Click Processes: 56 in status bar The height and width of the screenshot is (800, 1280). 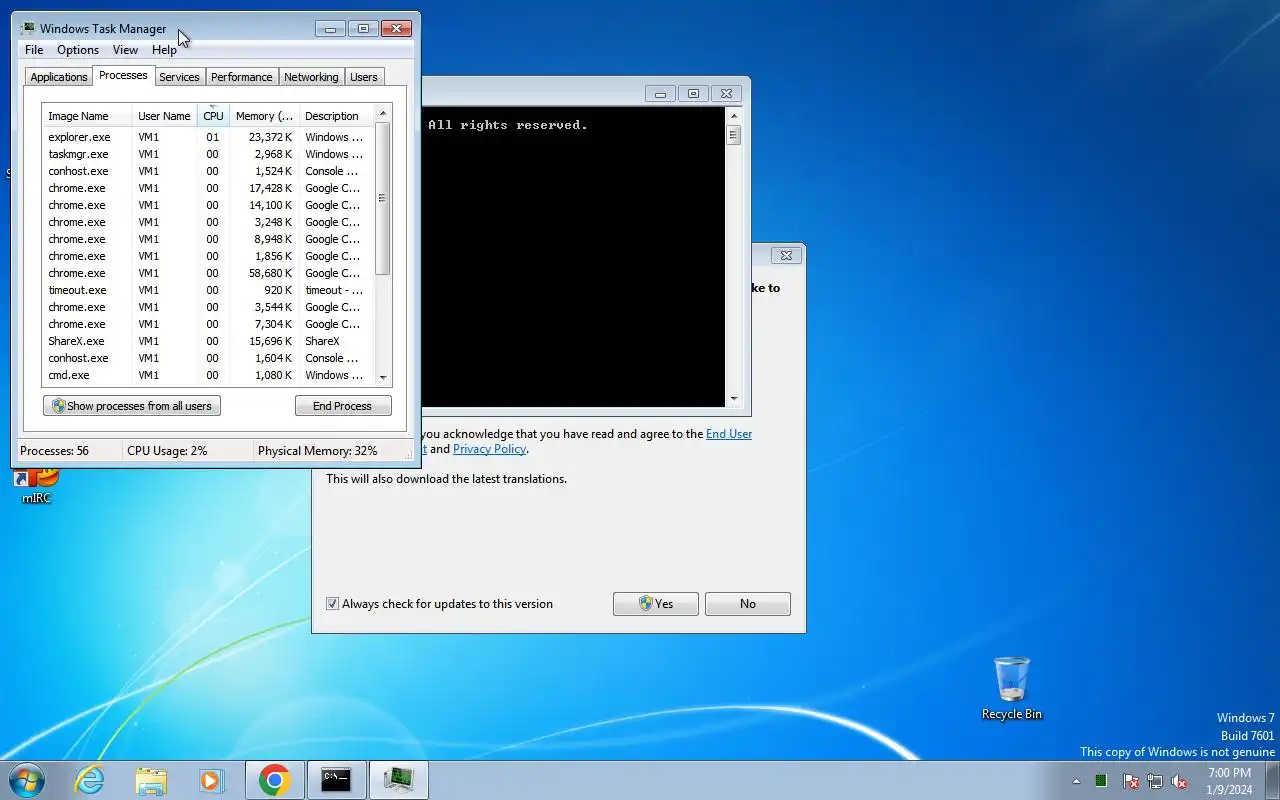click(54, 451)
